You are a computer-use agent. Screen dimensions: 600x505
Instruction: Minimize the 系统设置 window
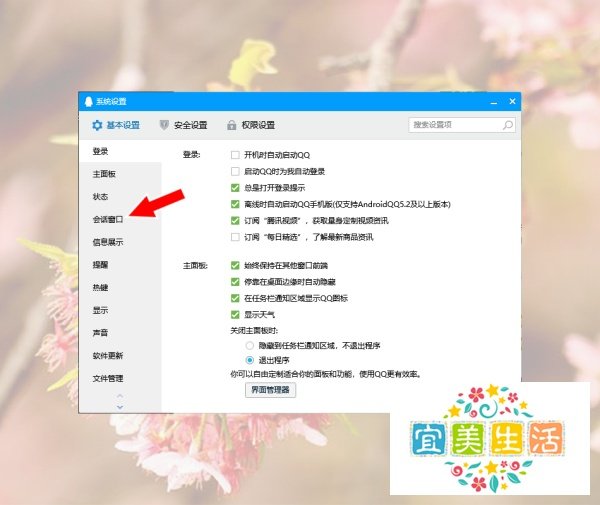(x=494, y=102)
